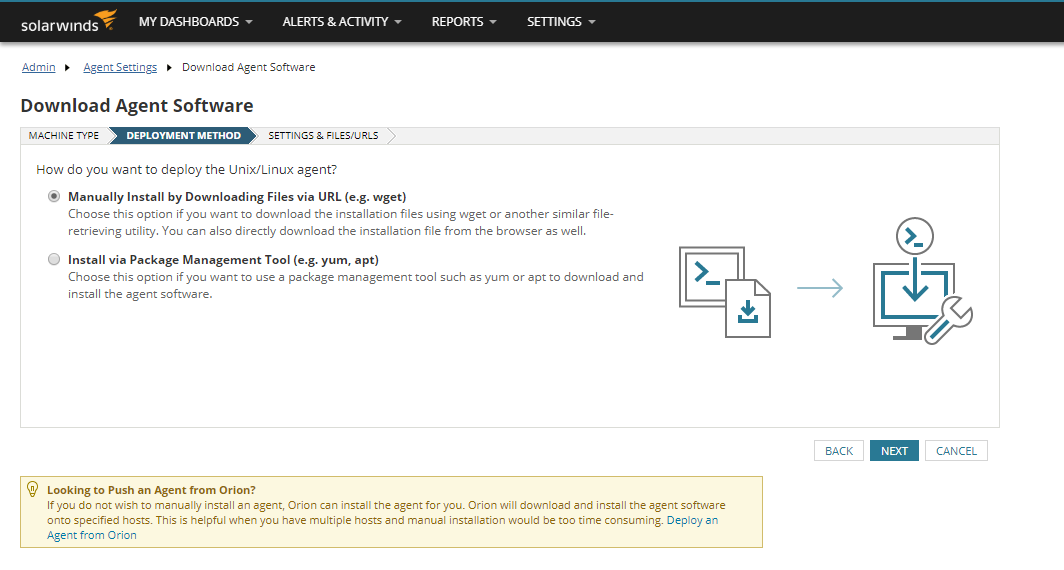The image size is (1064, 570).
Task: Click the Download Agent Software heading
Action: point(137,106)
